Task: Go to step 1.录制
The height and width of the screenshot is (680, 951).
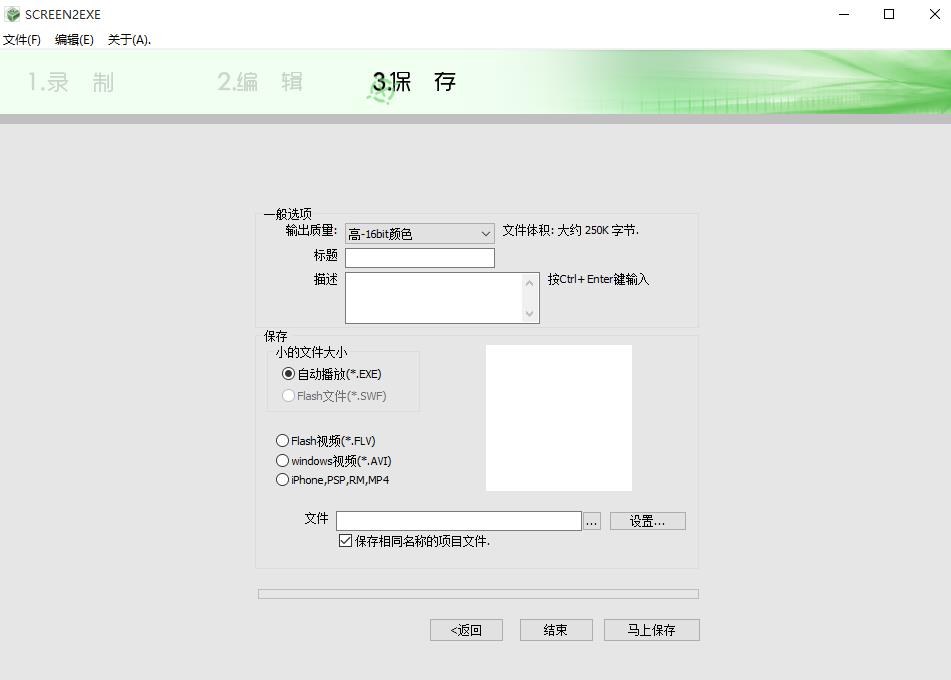Action: (71, 82)
